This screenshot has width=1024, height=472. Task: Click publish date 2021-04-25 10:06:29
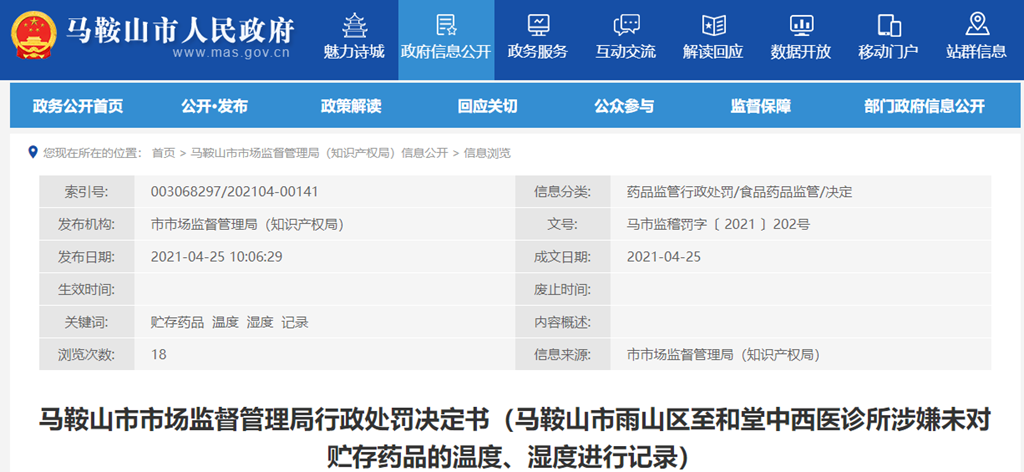(216, 257)
